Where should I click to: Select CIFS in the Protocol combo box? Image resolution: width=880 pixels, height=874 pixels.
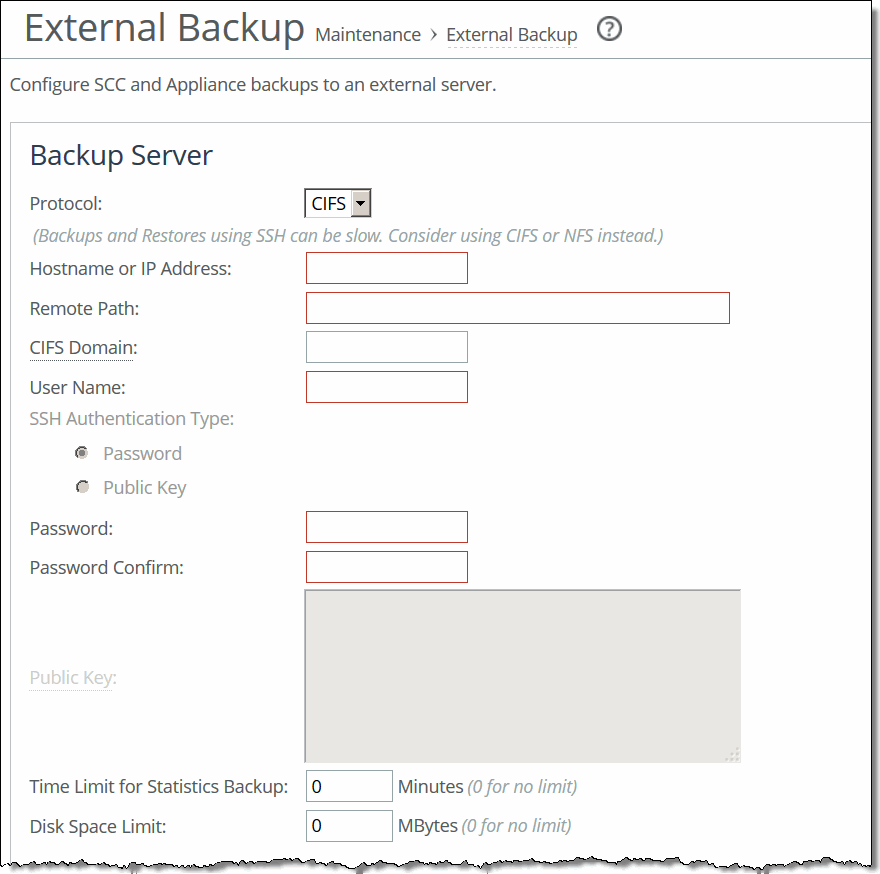330,202
